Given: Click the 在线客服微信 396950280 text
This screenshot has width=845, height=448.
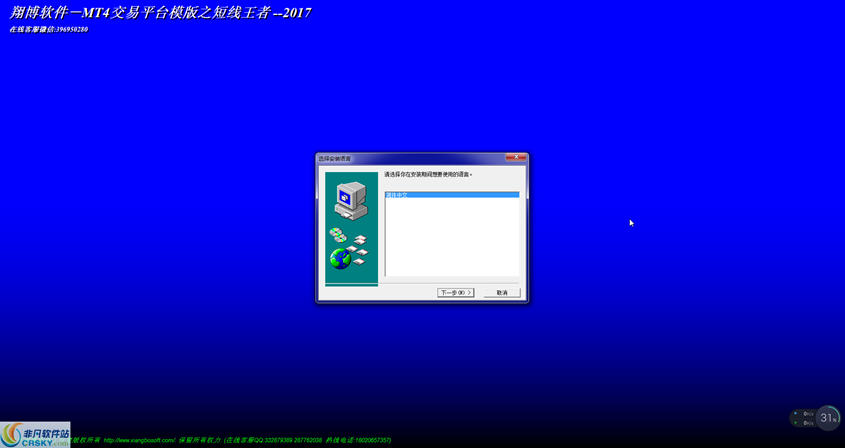Looking at the screenshot, I should 49,30.
